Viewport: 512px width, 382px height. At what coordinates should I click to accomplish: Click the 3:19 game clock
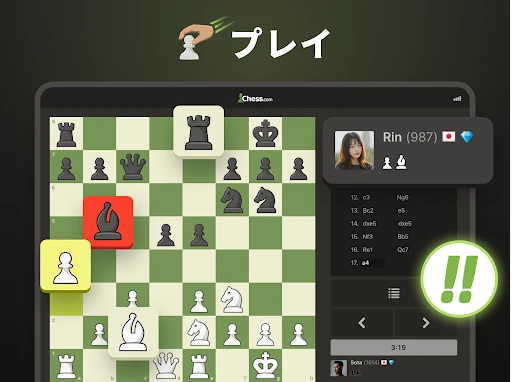394,348
